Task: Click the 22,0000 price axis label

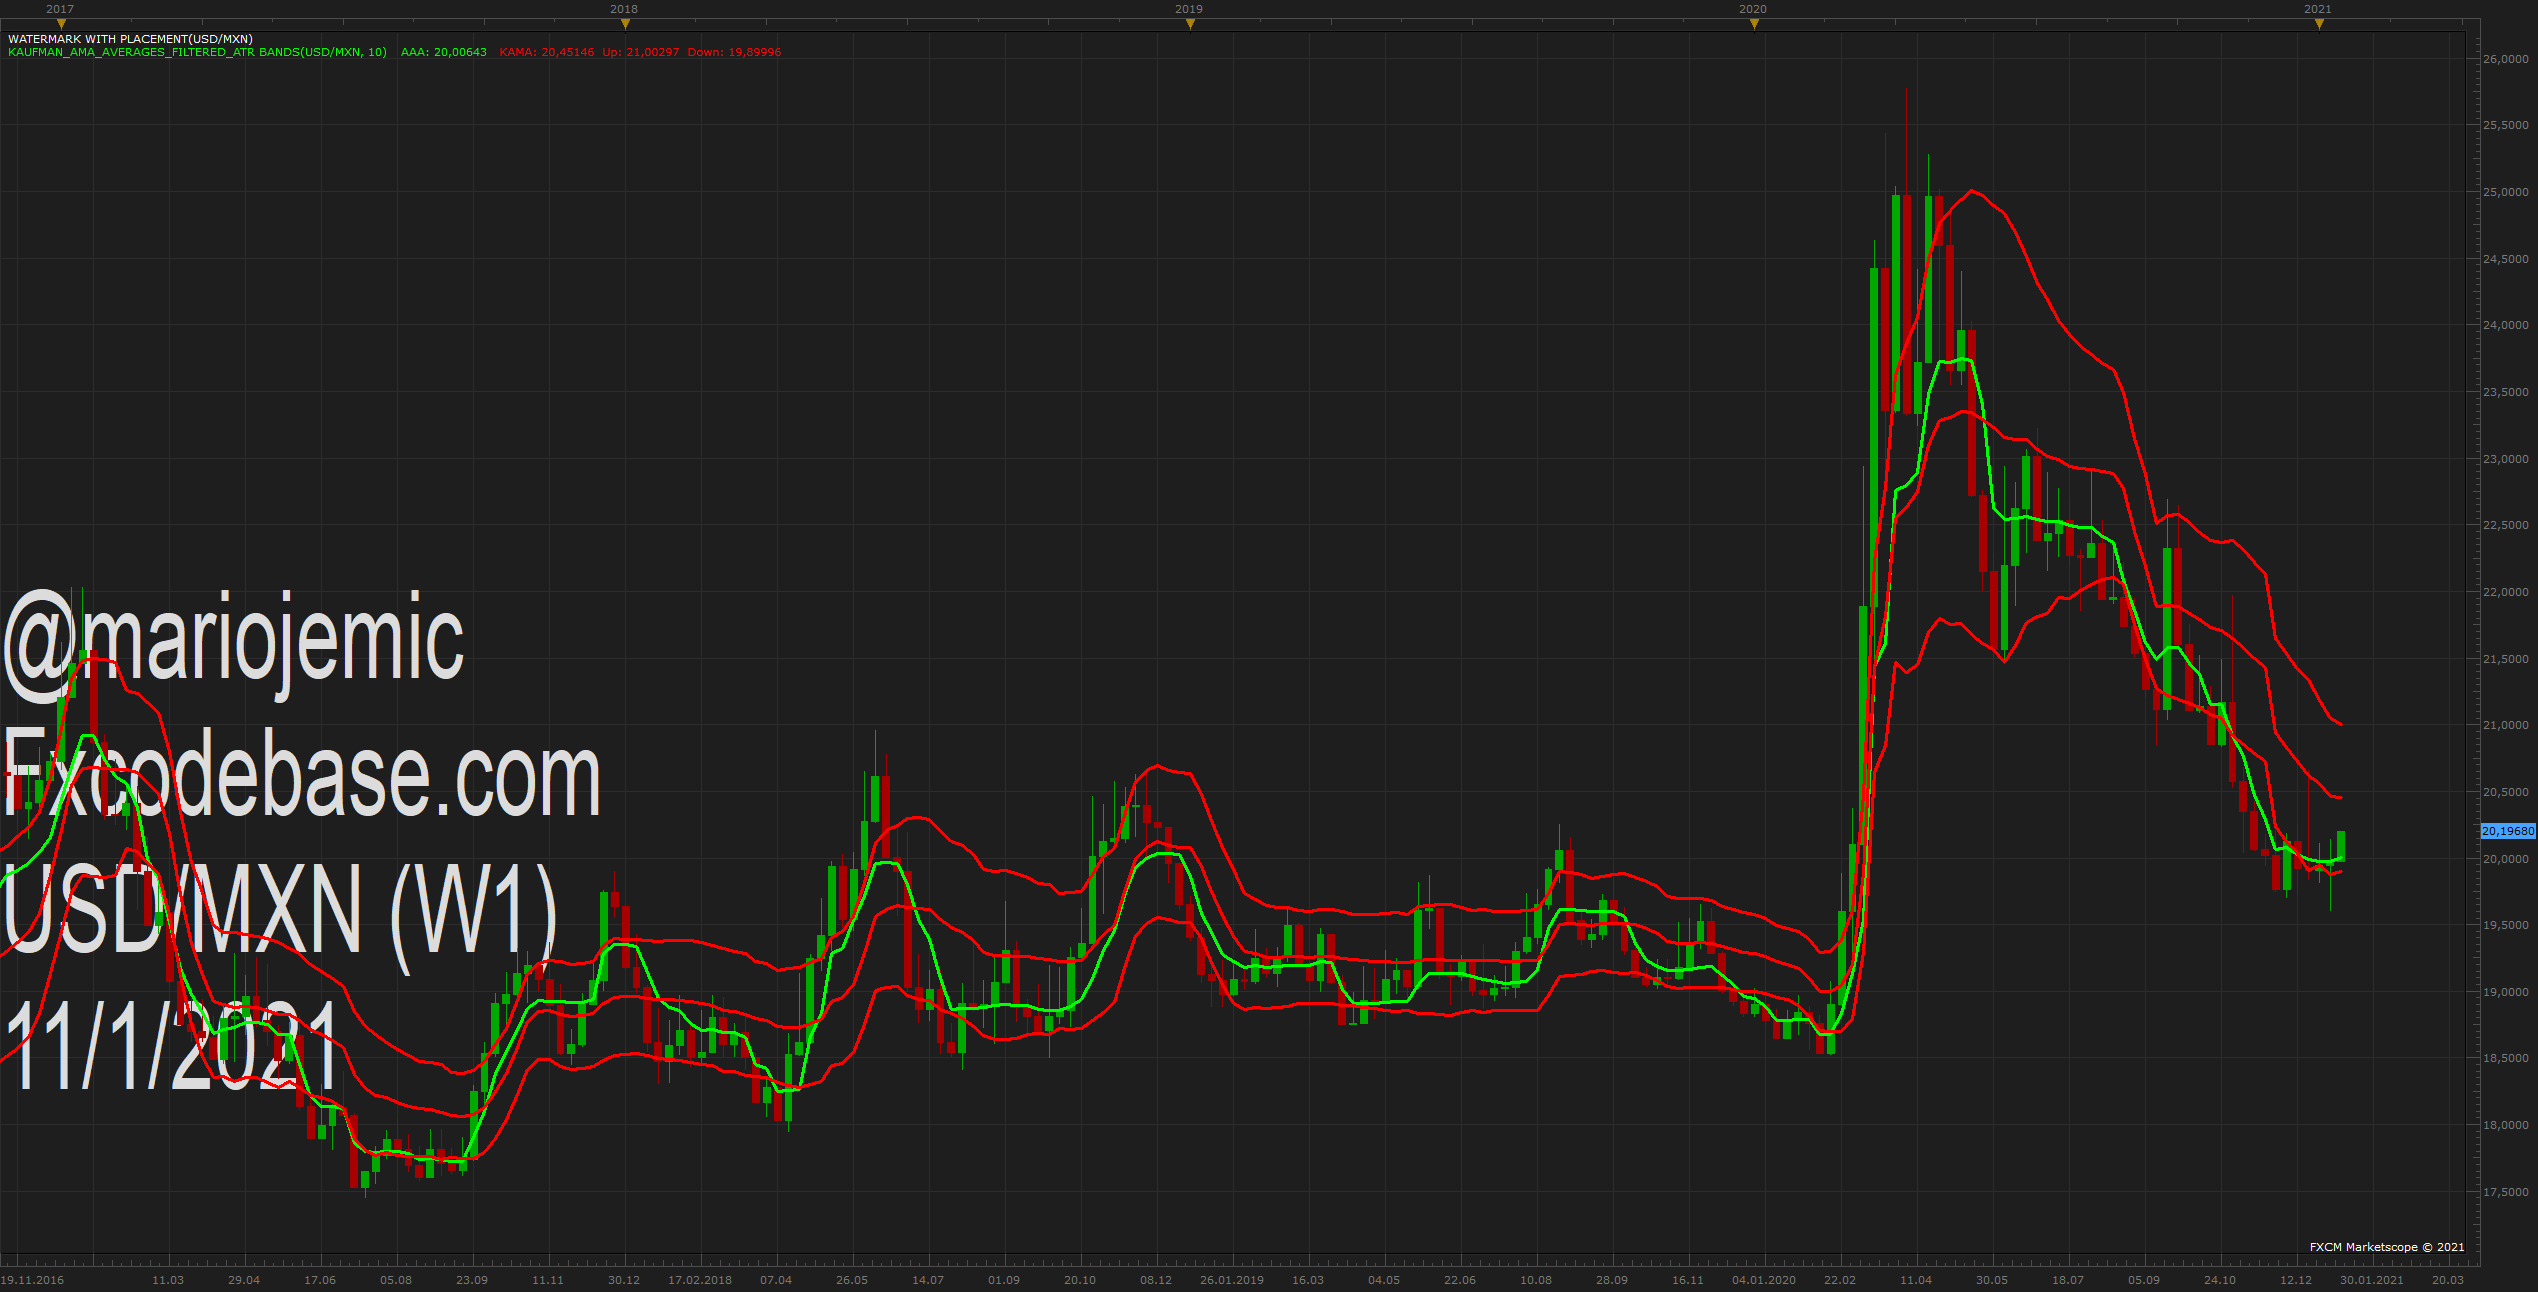Action: (x=2505, y=592)
